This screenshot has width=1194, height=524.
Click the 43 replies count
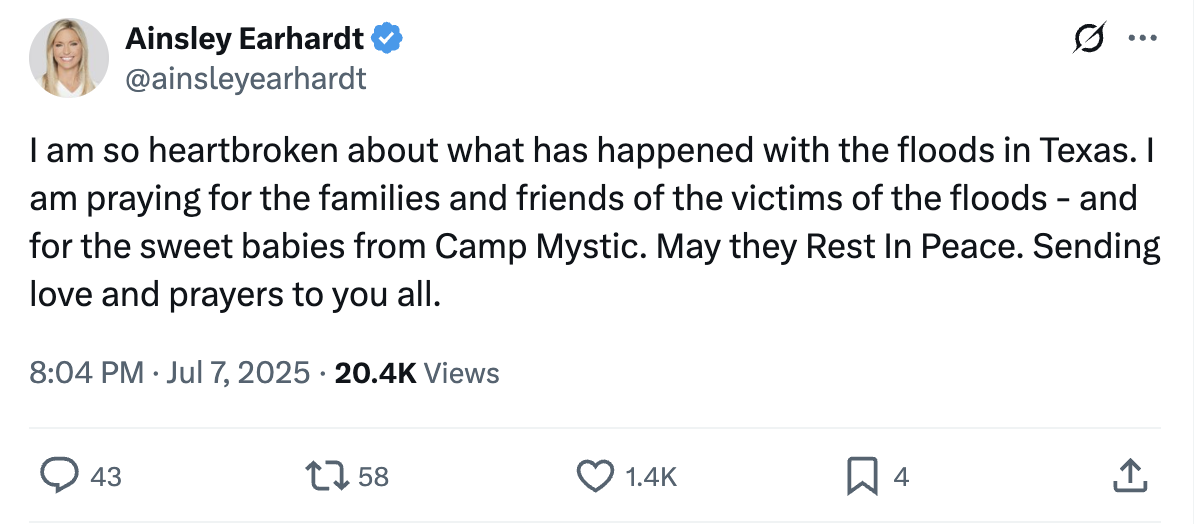[106, 478]
